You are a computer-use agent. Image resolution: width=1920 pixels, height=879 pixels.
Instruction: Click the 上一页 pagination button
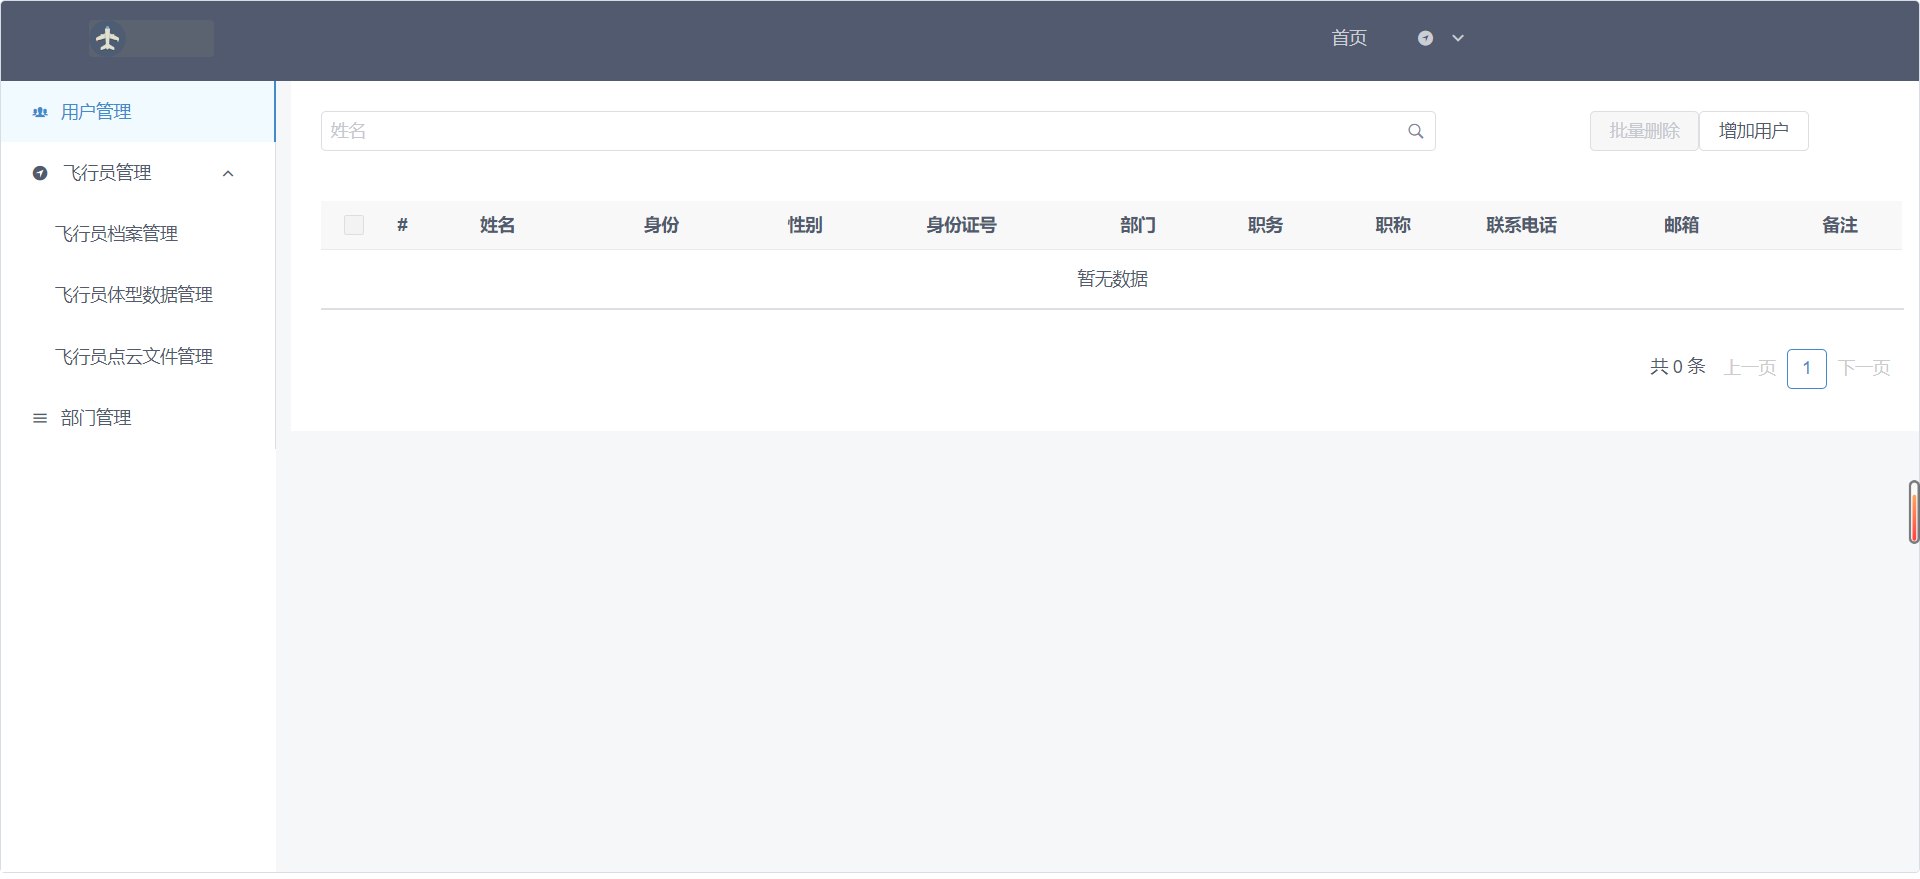(1750, 368)
